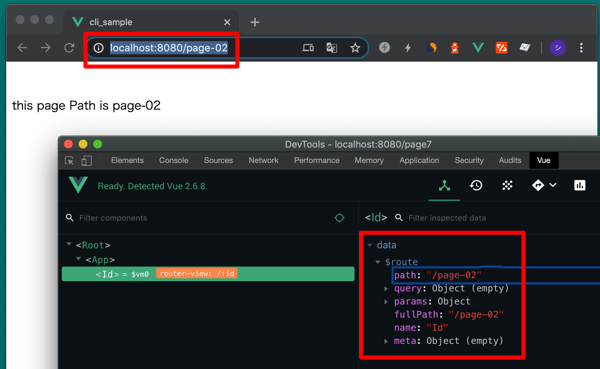Viewport: 600px width, 369px height.
Task: Bookmark this page with the star
Action: 355,48
